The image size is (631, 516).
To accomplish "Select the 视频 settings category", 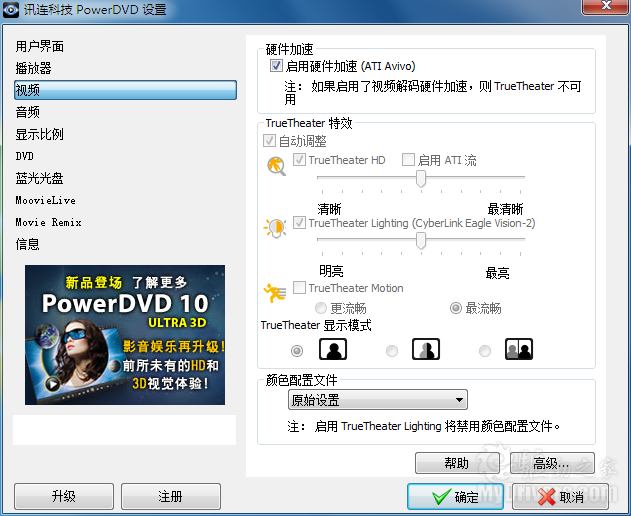I will tap(126, 90).
